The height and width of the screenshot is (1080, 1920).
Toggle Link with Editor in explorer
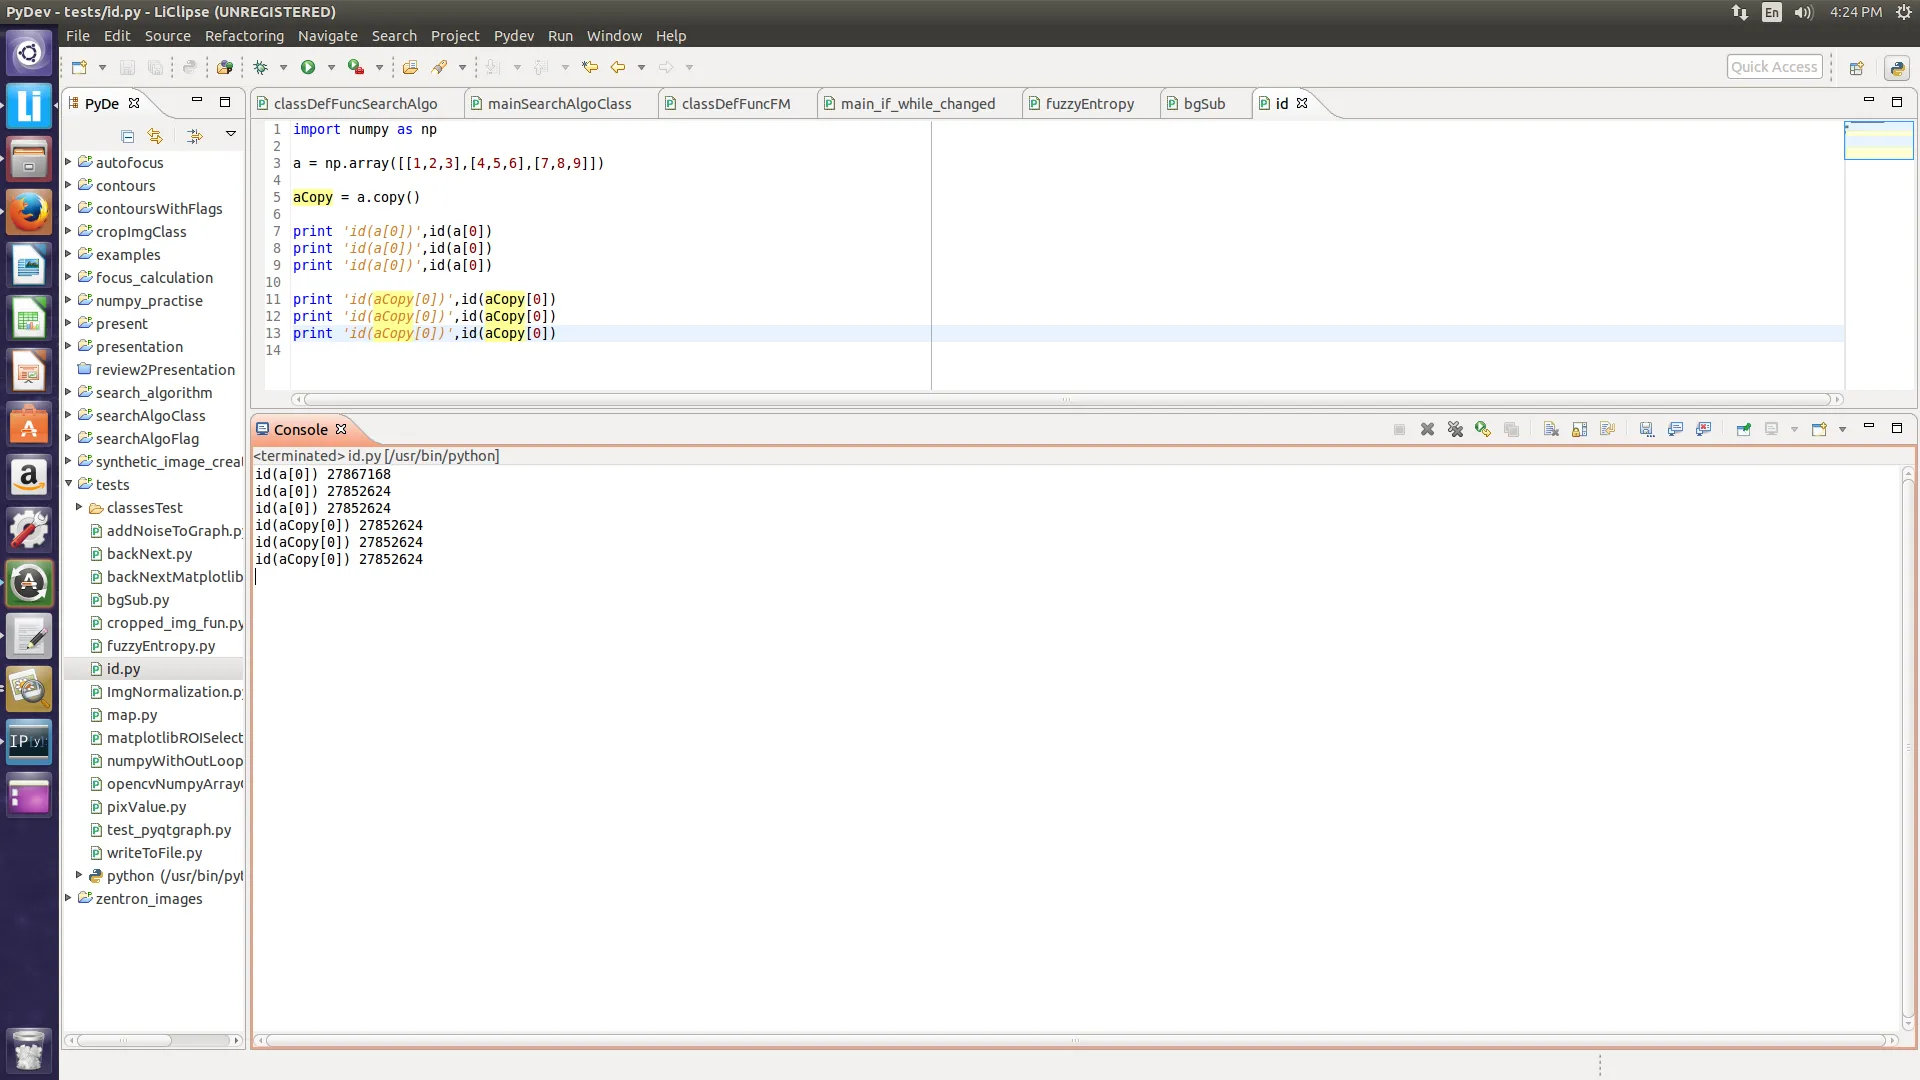pyautogui.click(x=155, y=136)
